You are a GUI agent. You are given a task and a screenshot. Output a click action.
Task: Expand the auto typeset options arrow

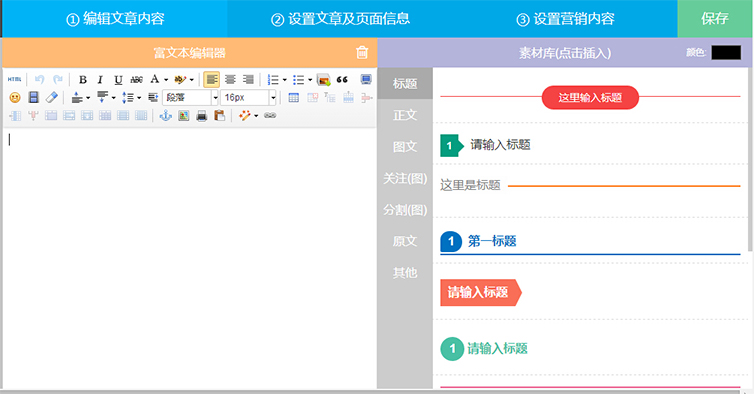pyautogui.click(x=256, y=116)
